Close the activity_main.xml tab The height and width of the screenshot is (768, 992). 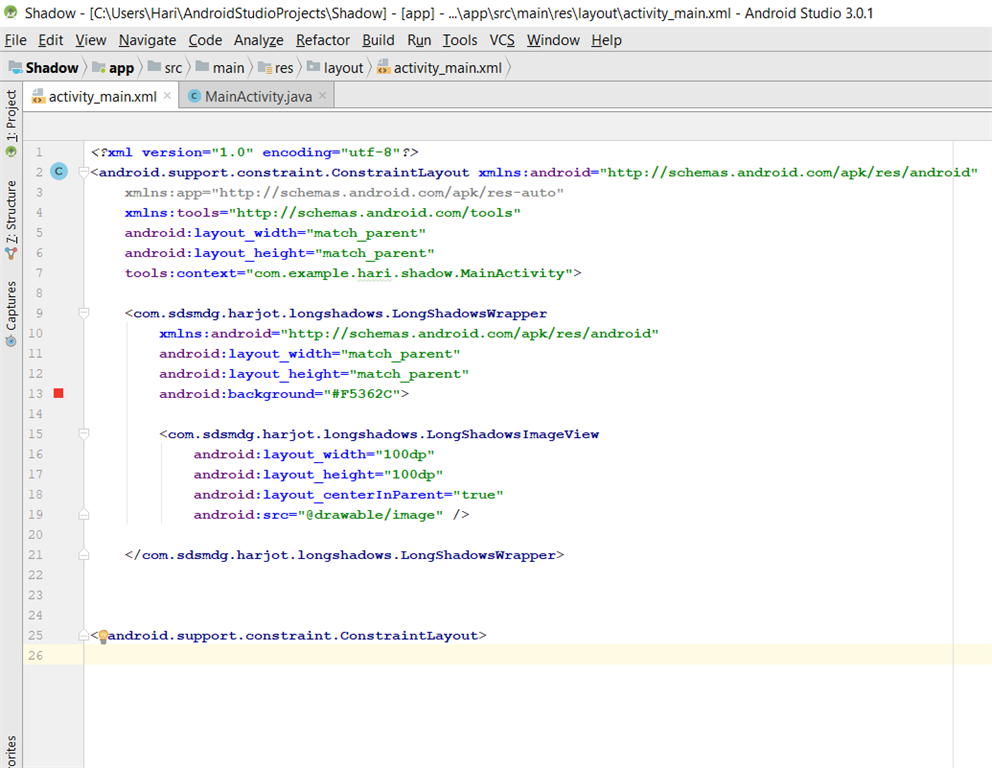click(x=168, y=96)
